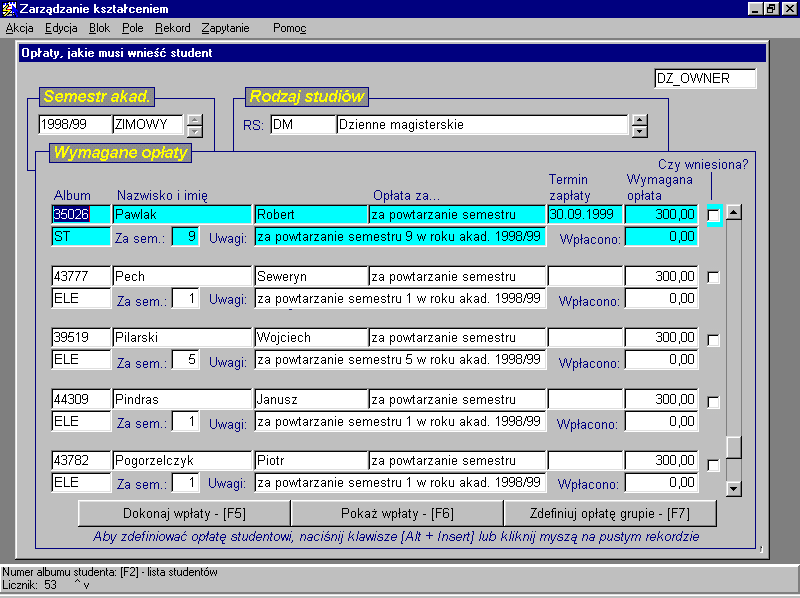The image size is (800, 598).
Task: Click required fee 300,00 for Pindras
Action: [x=661, y=399]
